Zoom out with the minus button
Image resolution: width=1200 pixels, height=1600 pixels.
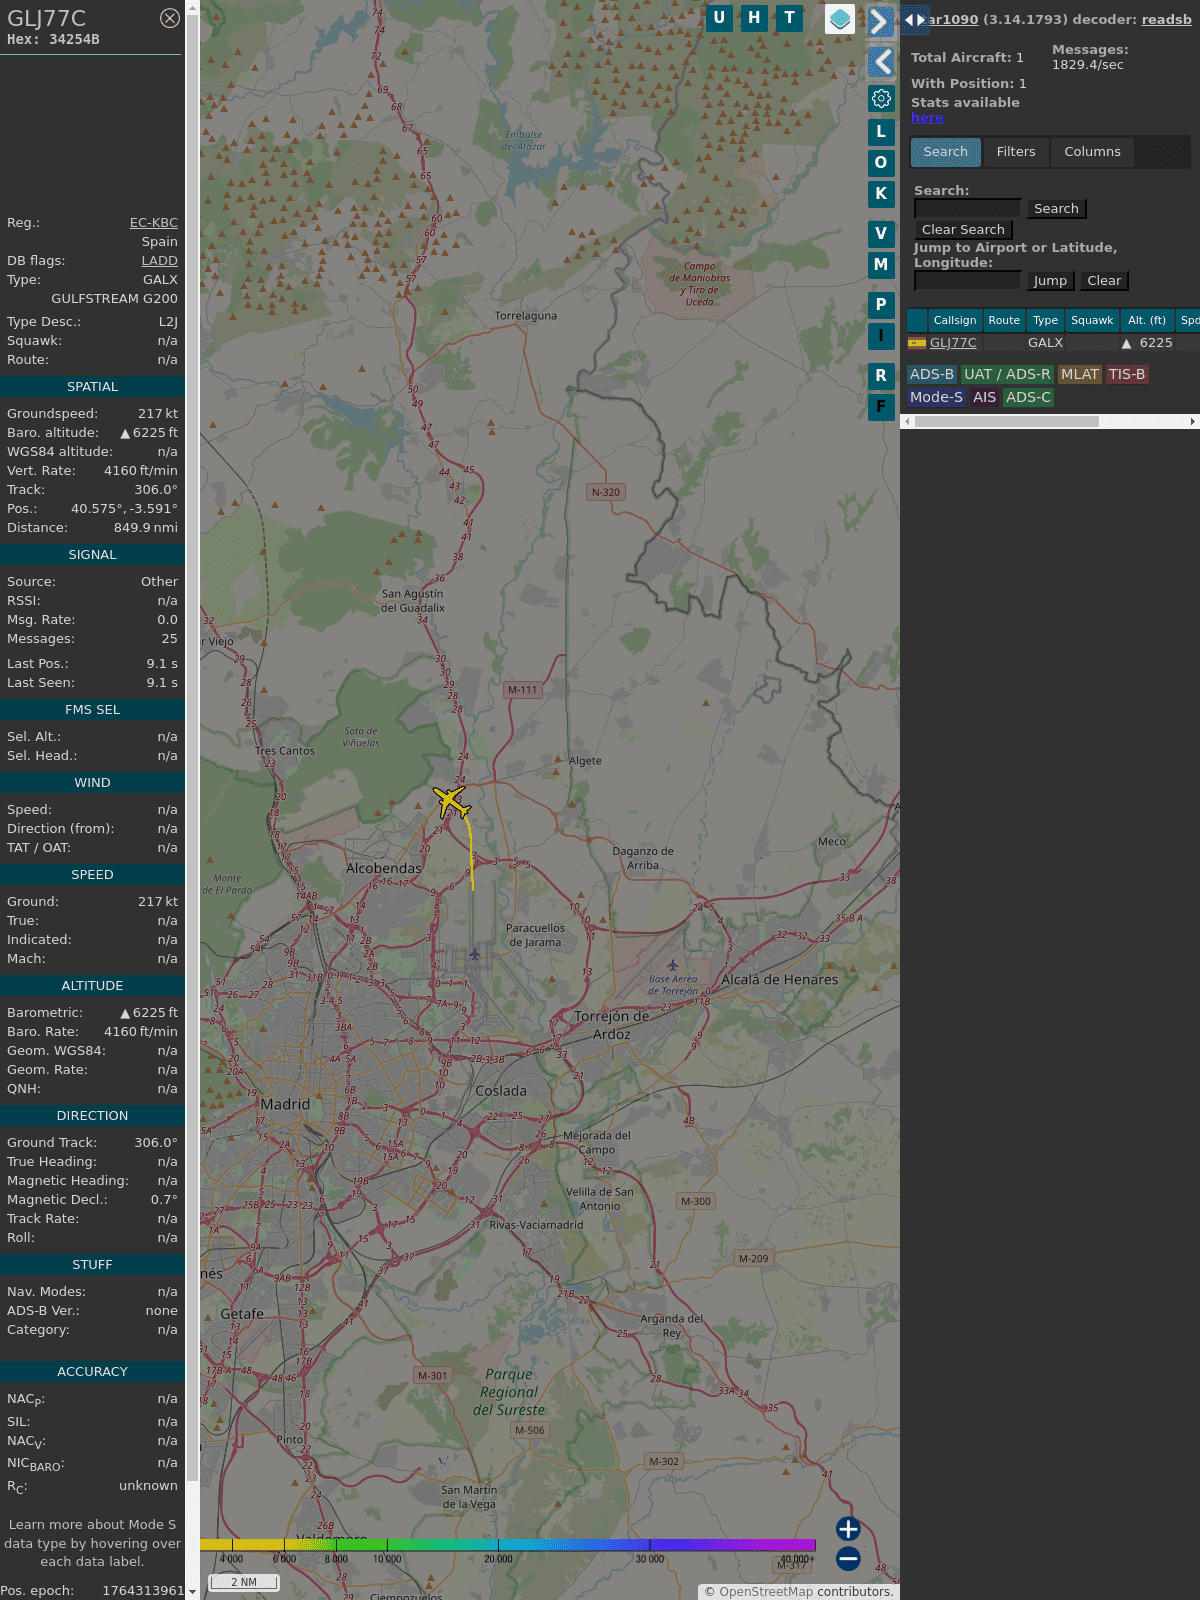click(848, 1558)
